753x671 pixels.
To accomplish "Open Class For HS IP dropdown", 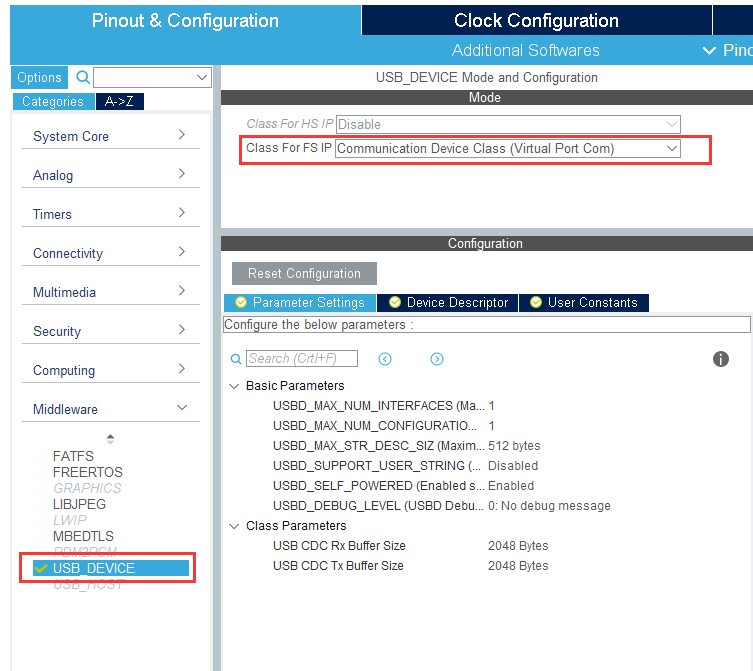I will pyautogui.click(x=508, y=124).
